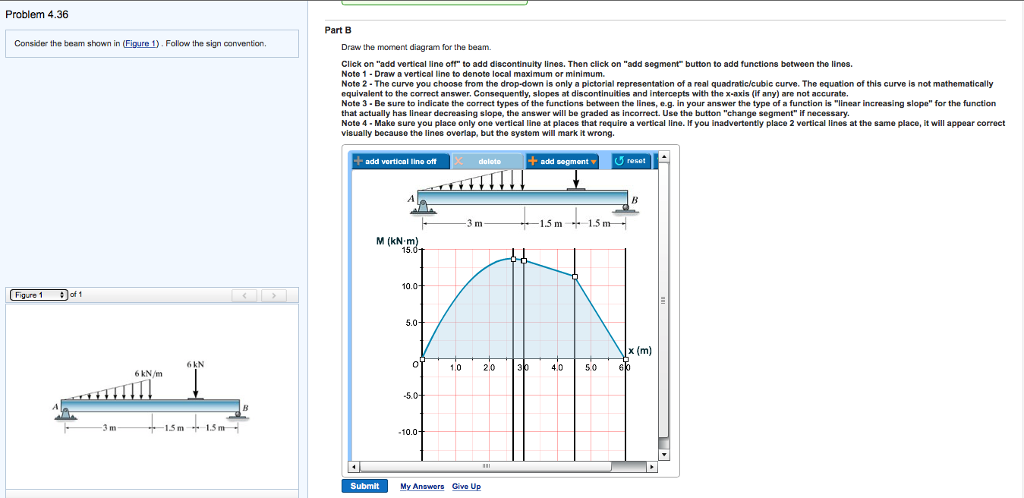Select control point at the 4.5 m vertical line

575,277
